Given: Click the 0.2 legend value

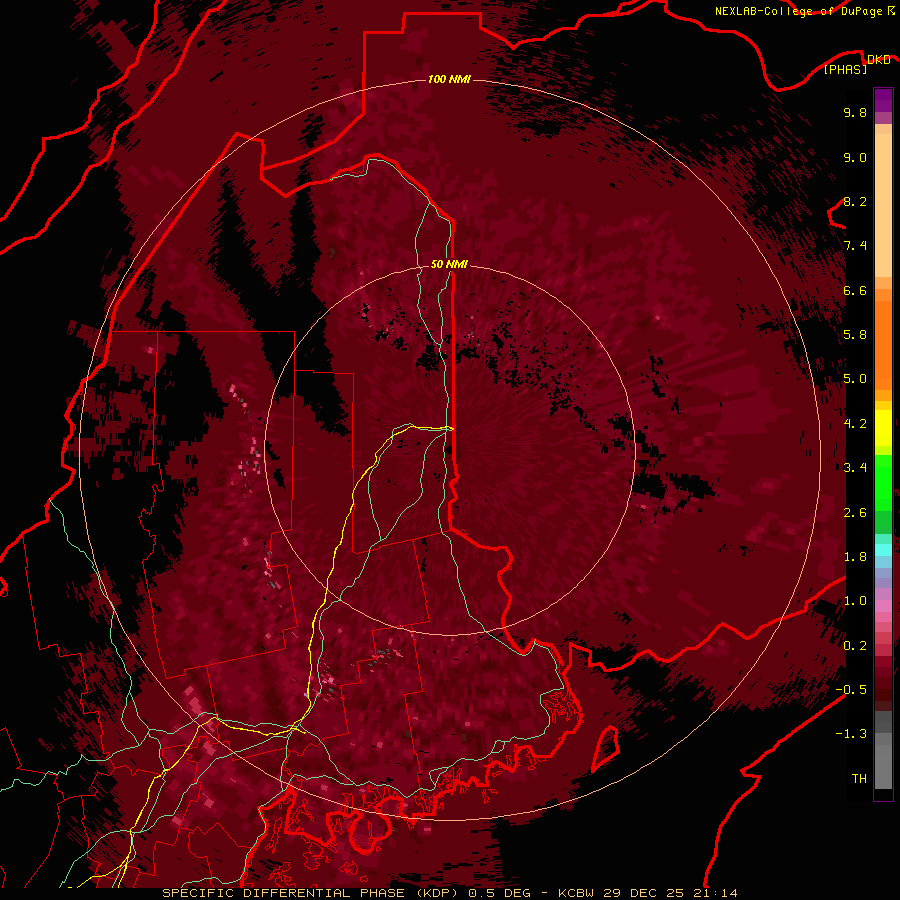Looking at the screenshot, I should pyautogui.click(x=855, y=645).
